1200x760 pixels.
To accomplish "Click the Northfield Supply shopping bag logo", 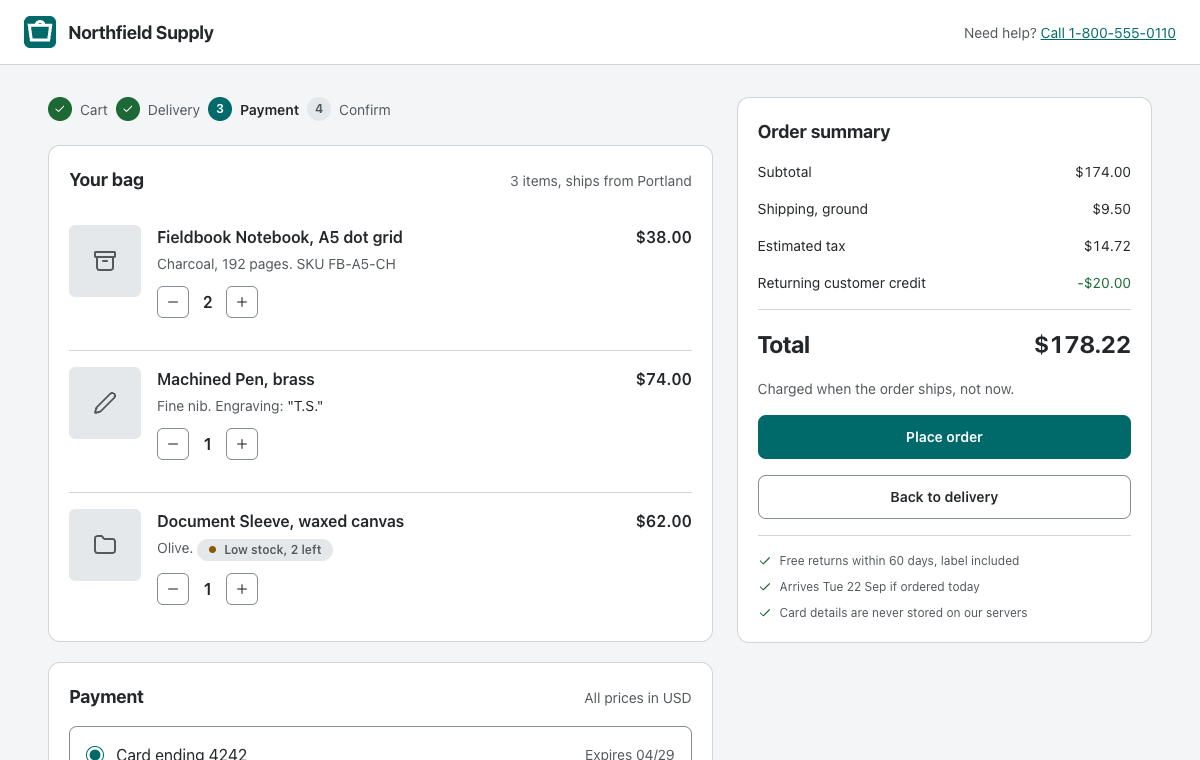I will click(40, 32).
